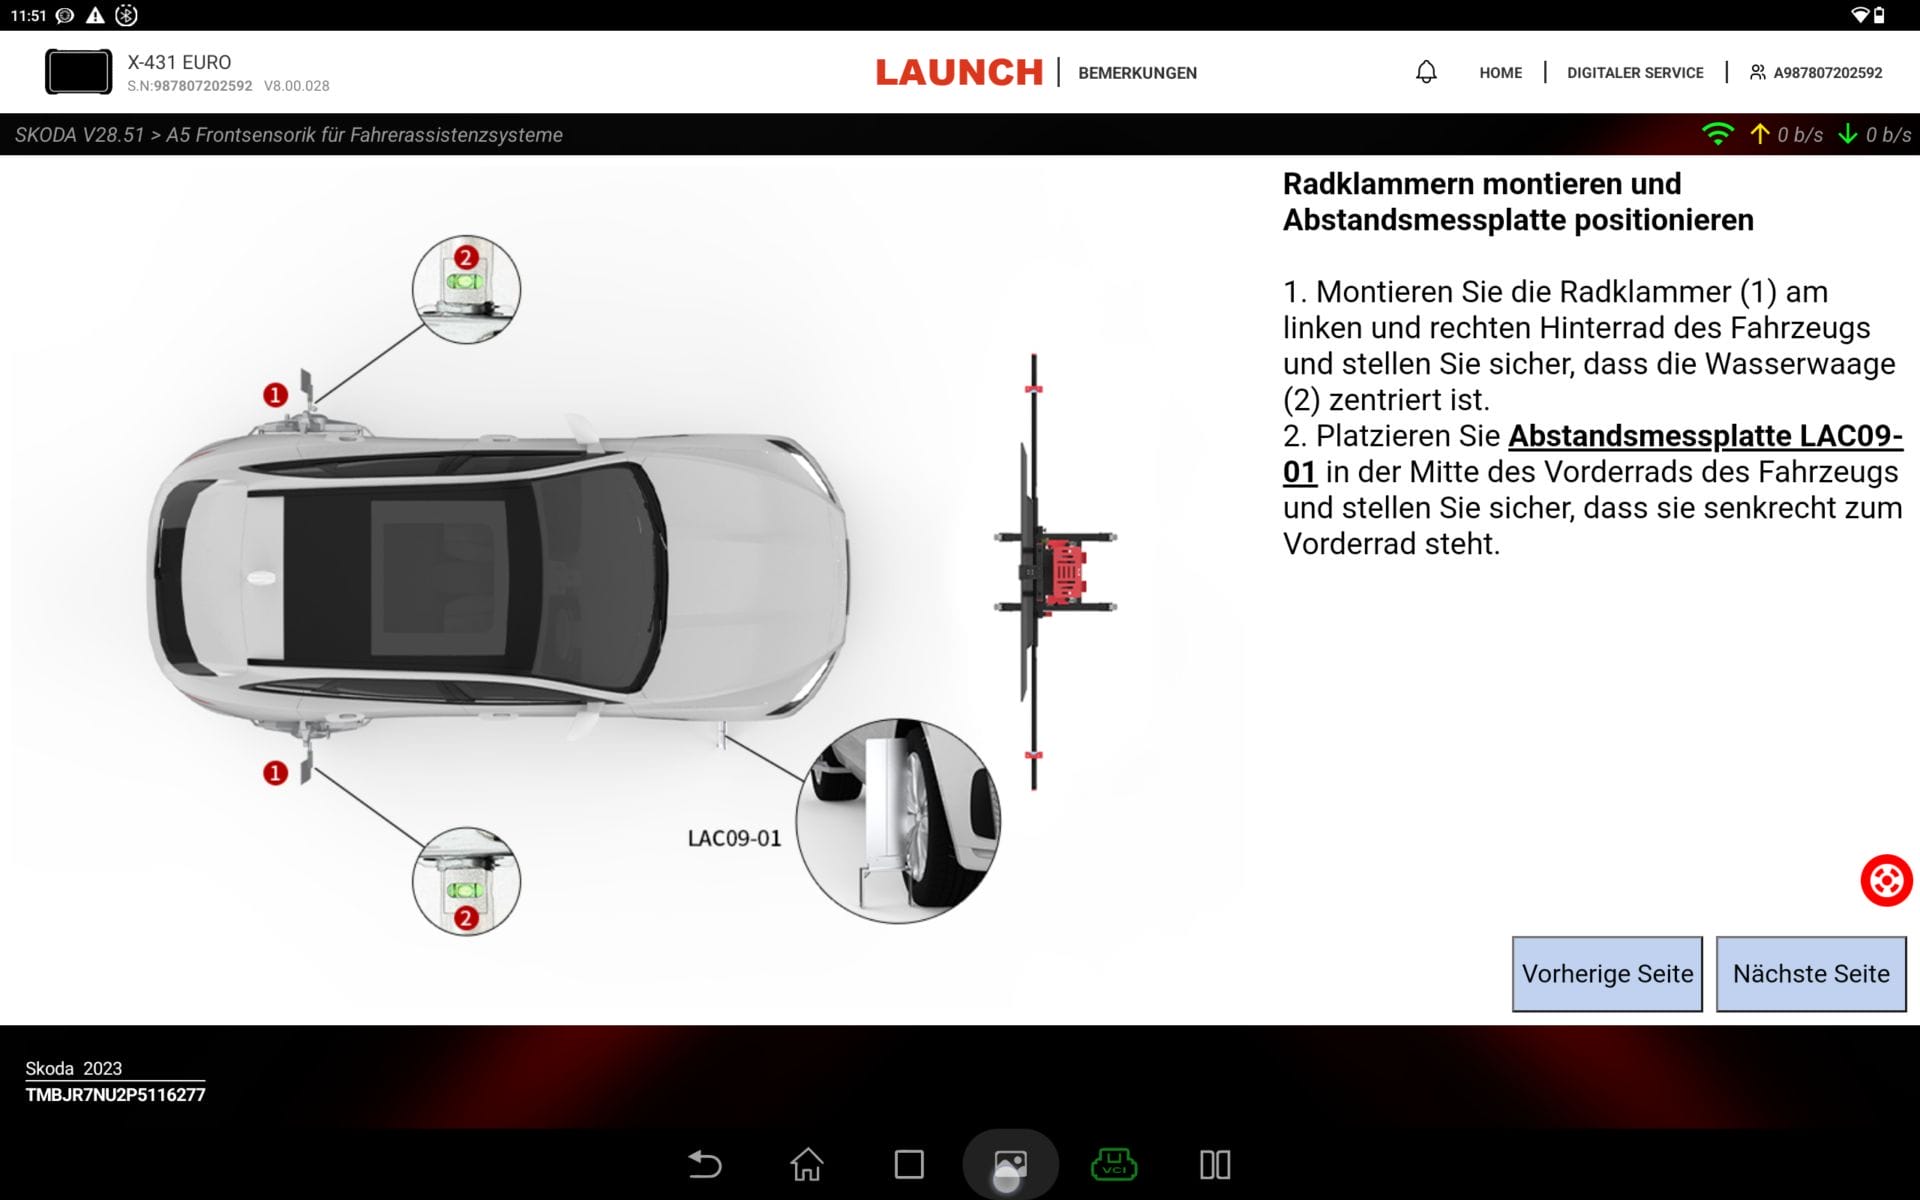The width and height of the screenshot is (1920, 1200).
Task: Click the upload speed arrow indicator
Action: 1760,132
